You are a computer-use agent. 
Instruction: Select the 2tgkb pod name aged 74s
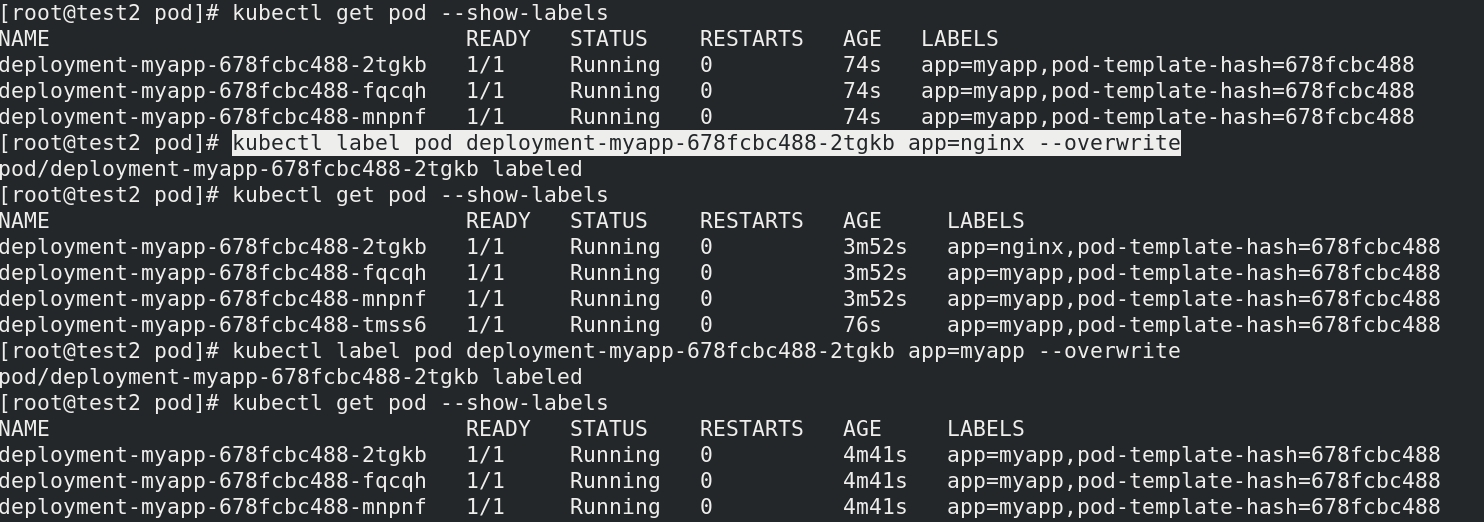213,65
